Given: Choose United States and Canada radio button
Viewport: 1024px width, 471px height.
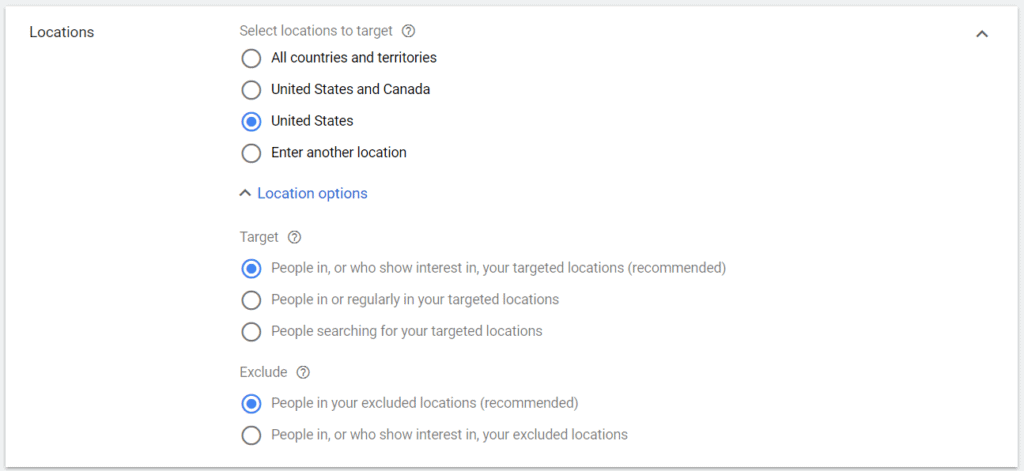Looking at the screenshot, I should click(x=251, y=90).
